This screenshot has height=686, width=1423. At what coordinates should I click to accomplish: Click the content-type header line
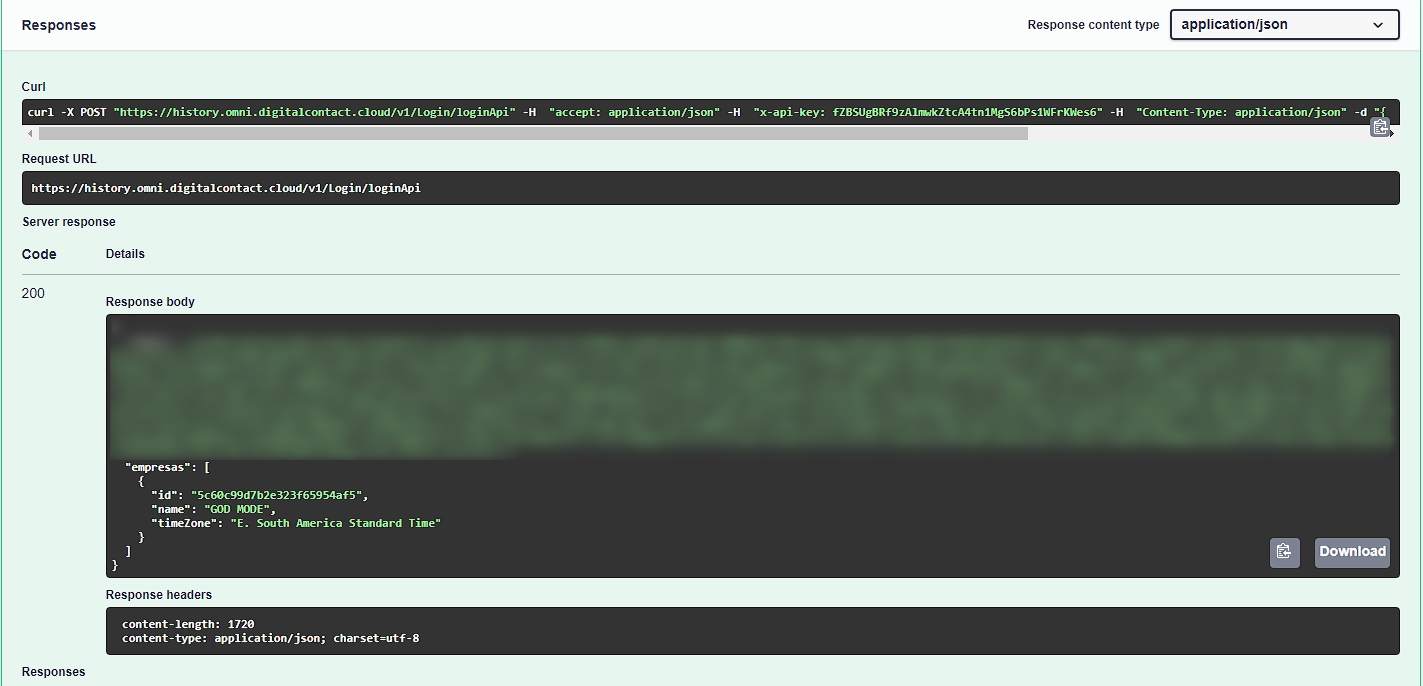[270, 638]
